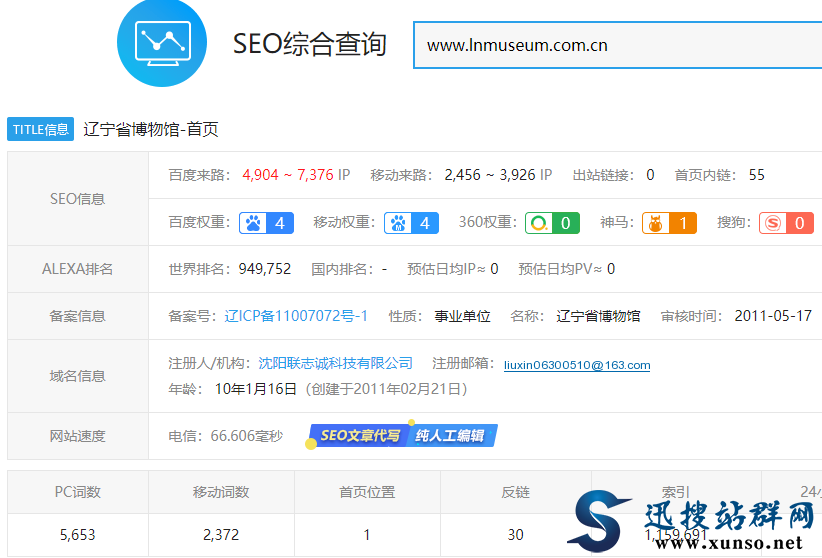Image resolution: width=822 pixels, height=558 pixels.
Task: Open the 辽ICP备11007072号-1 link
Action: (x=296, y=316)
